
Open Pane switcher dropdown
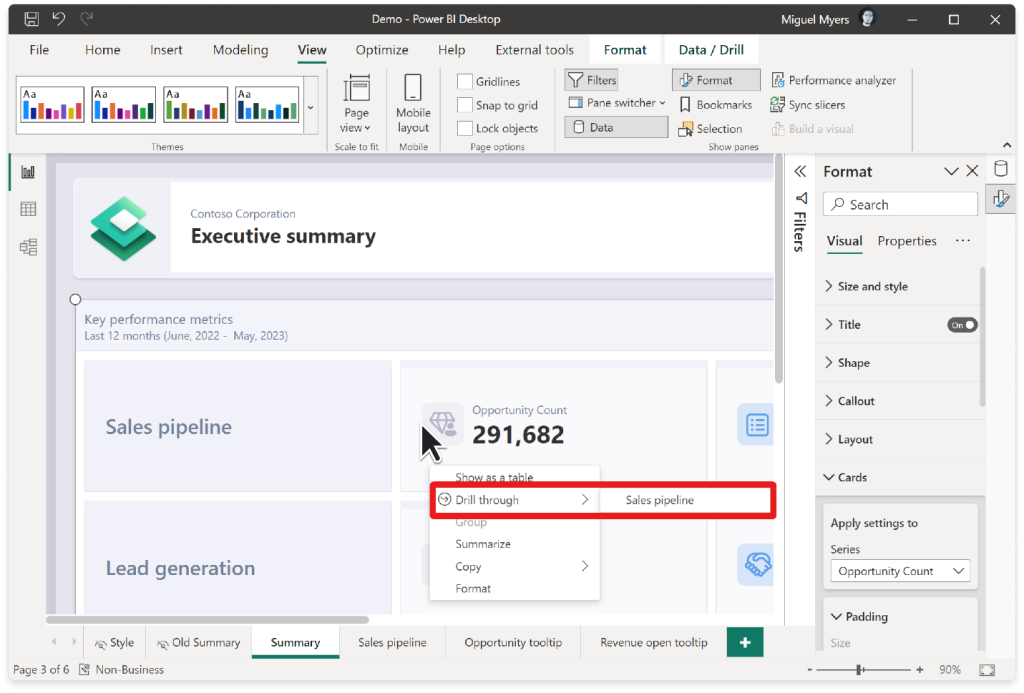[616, 103]
